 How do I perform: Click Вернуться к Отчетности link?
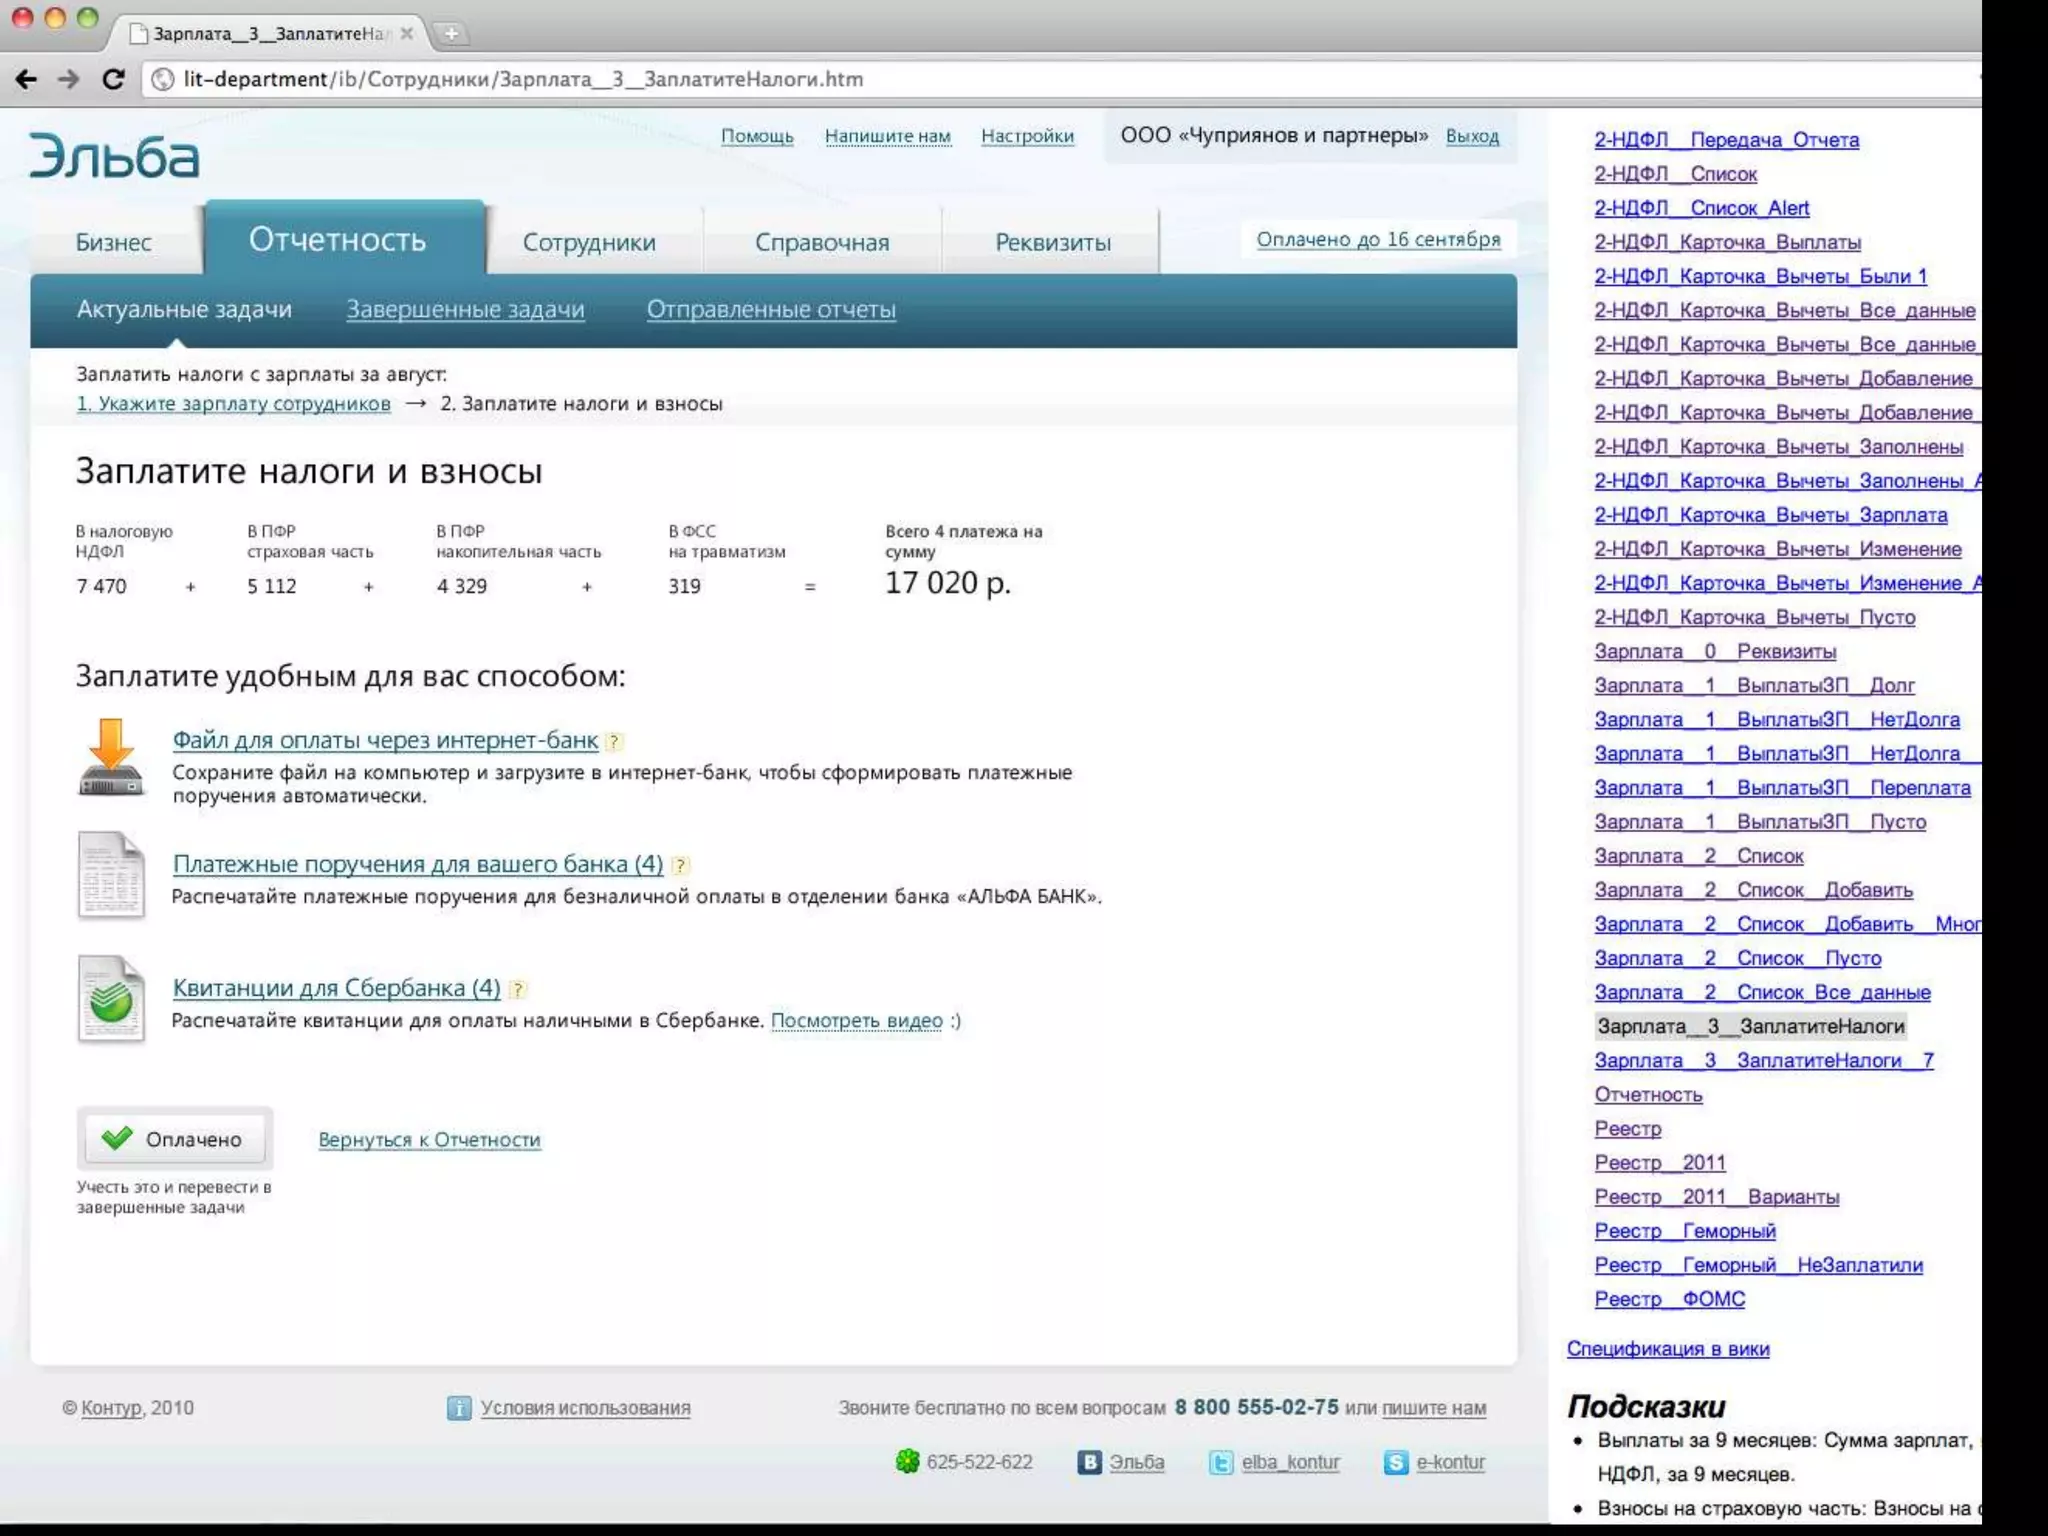tap(429, 1140)
